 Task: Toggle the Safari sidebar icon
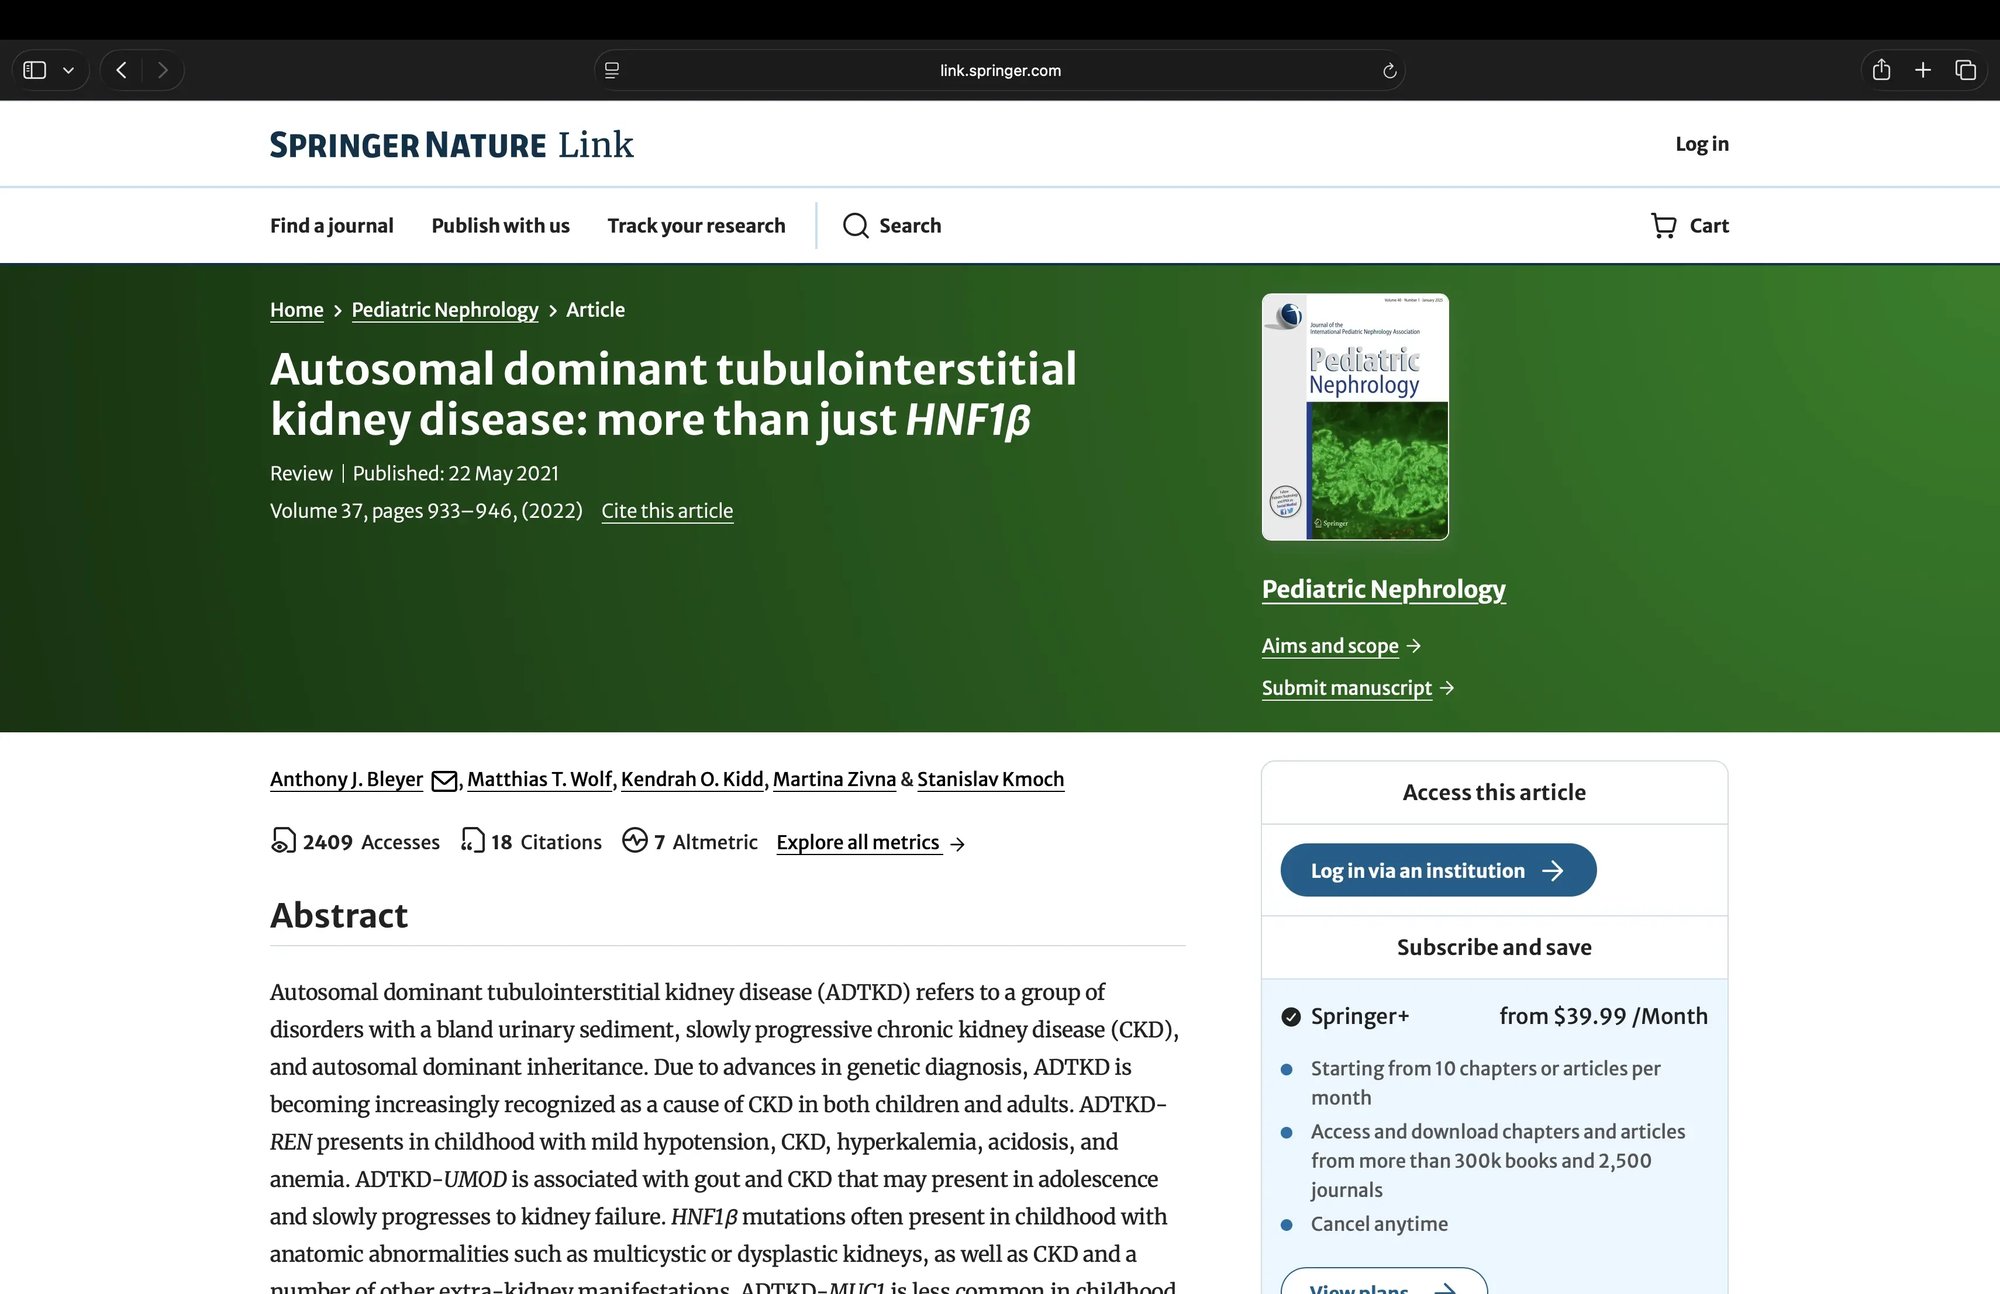point(35,70)
